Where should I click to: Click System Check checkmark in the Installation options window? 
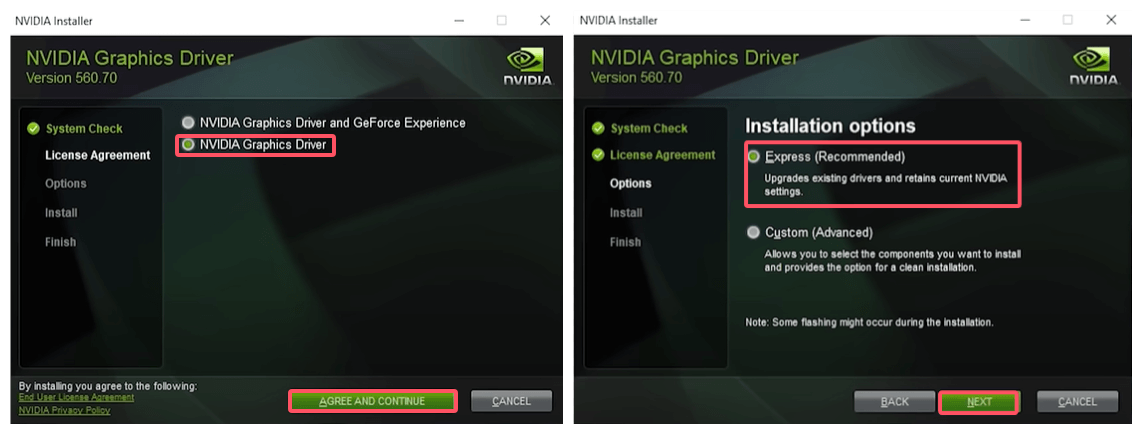598,128
